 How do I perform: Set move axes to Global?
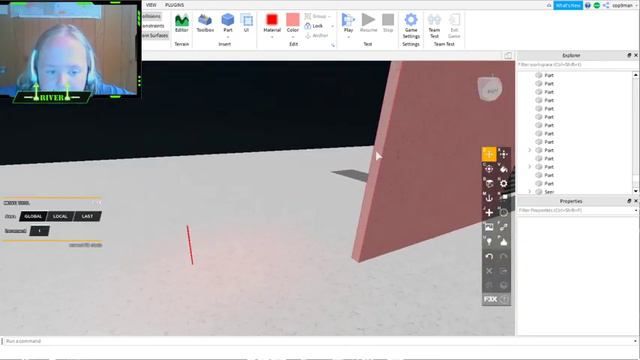(x=33, y=216)
